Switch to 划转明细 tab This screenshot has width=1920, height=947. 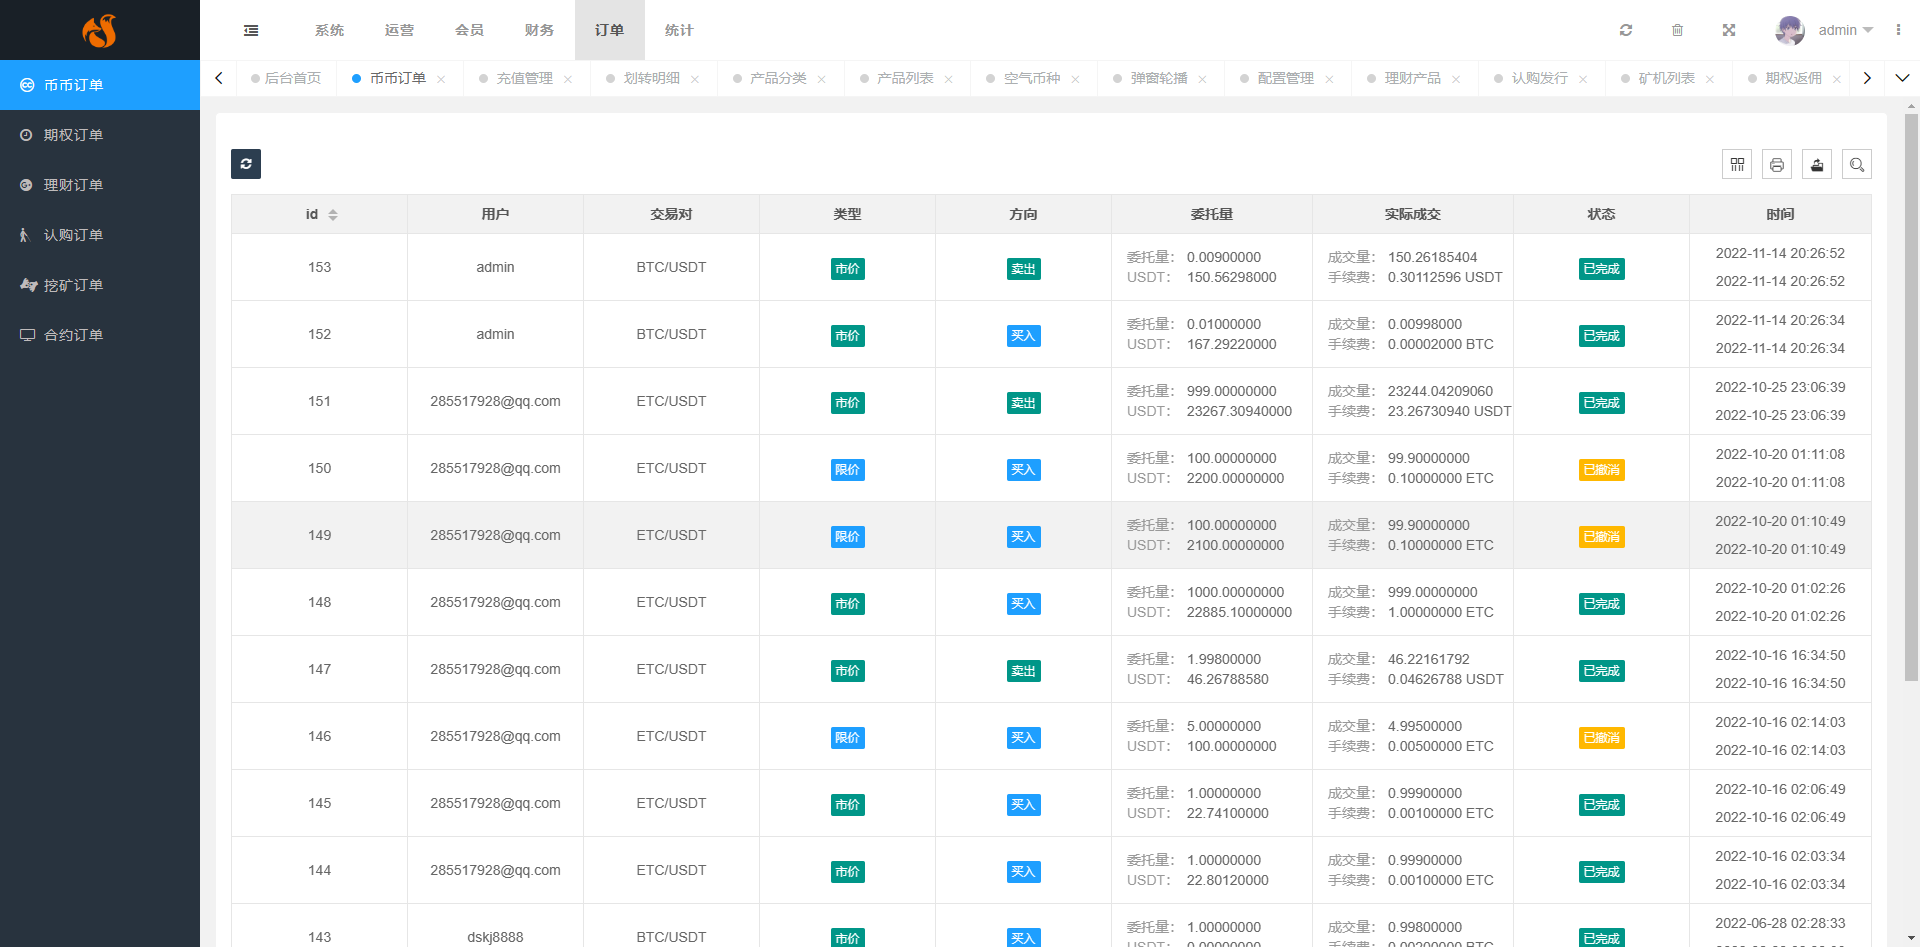tap(651, 78)
